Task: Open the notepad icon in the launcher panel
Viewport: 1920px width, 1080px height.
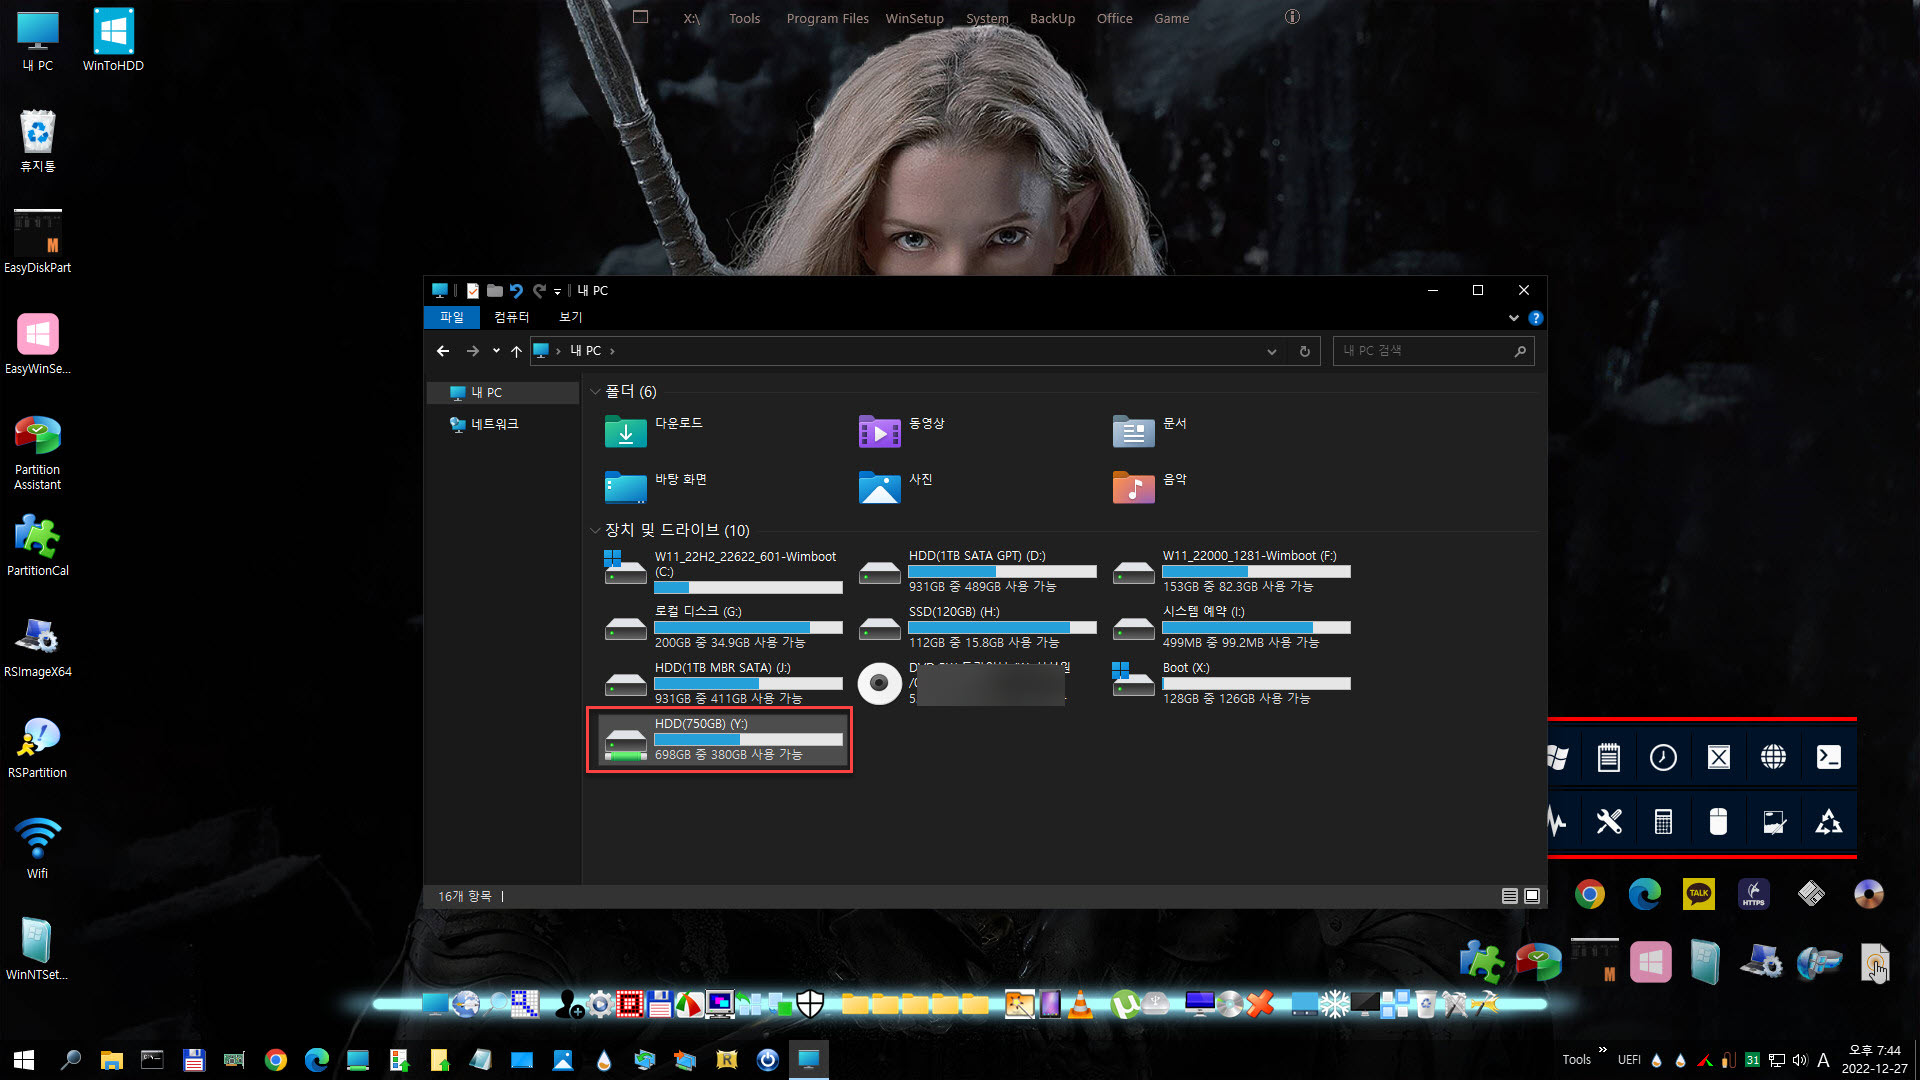Action: coord(1608,758)
